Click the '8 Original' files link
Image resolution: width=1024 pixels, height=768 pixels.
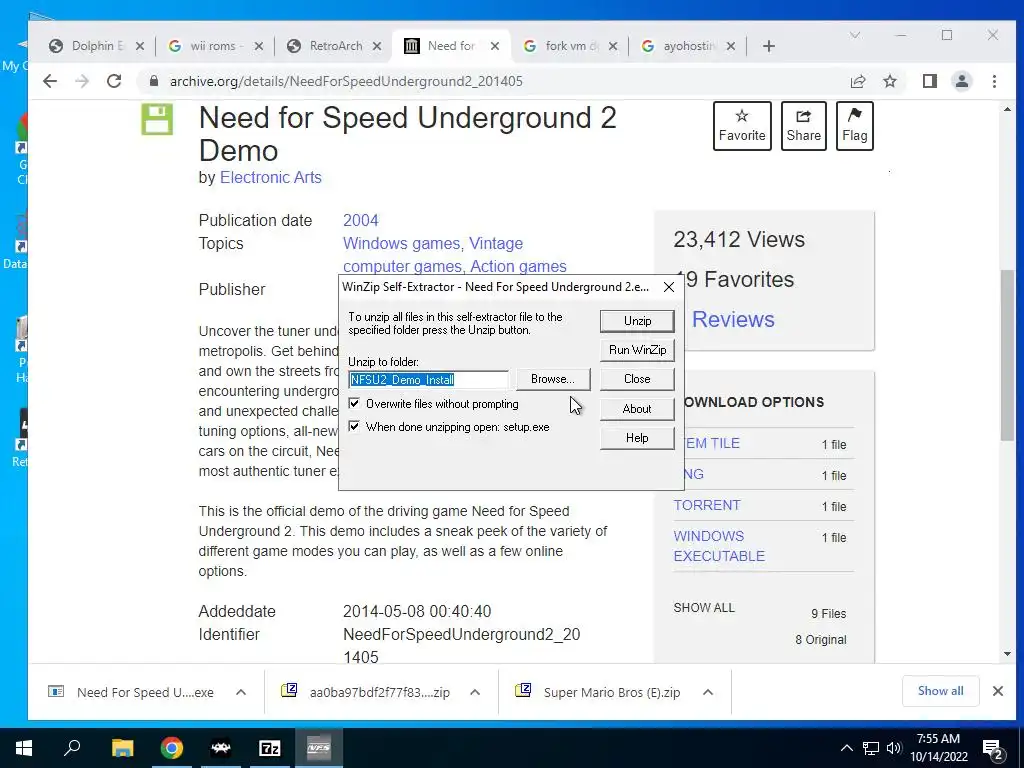coord(821,639)
